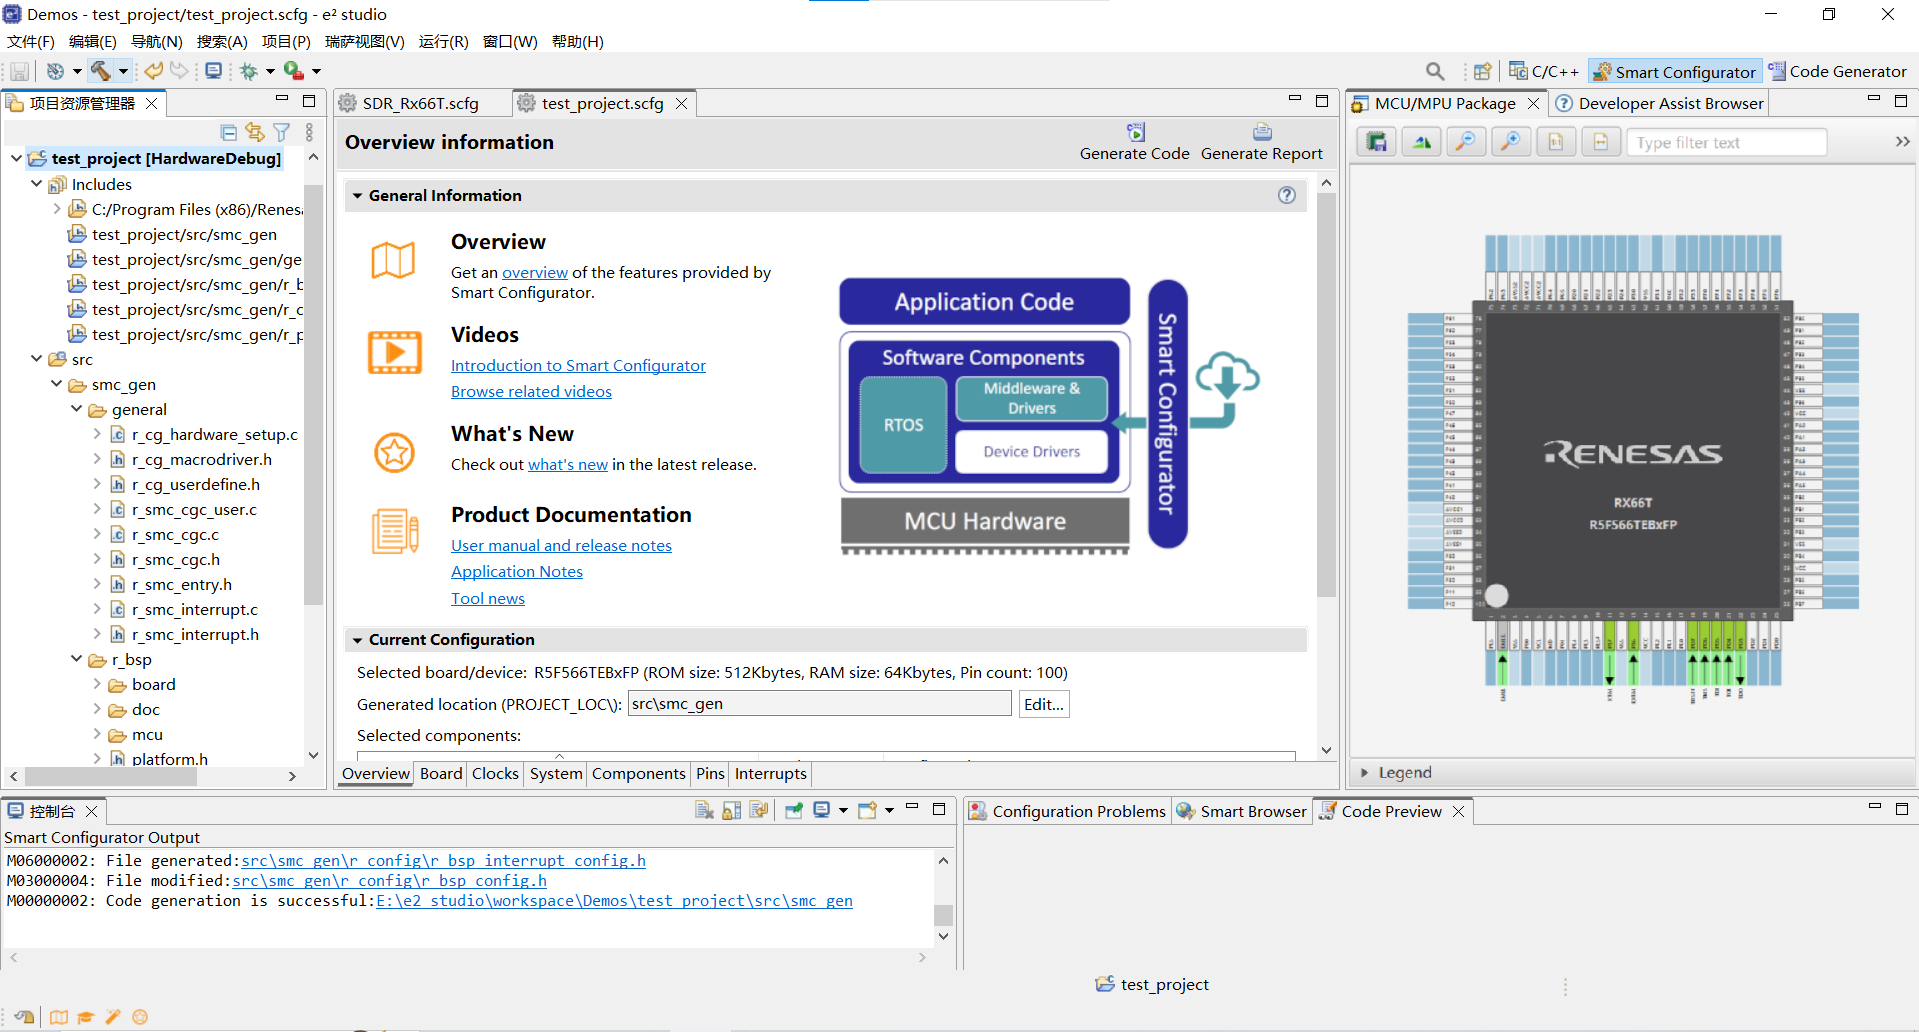The height and width of the screenshot is (1032, 1919).
Task: Open Introduction to Smart Configurator link
Action: 578,365
